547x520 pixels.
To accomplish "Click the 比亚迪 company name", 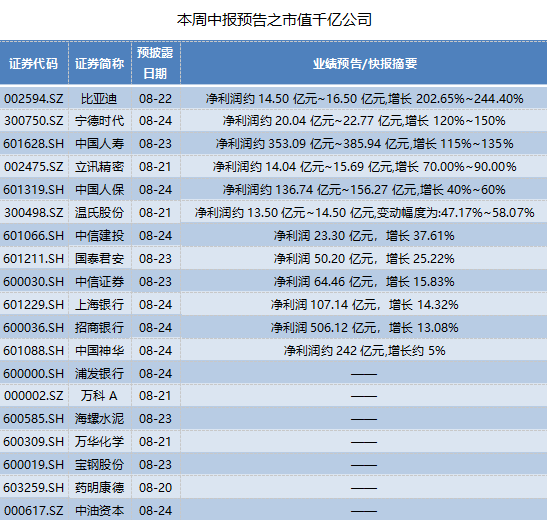I will pyautogui.click(x=99, y=99).
